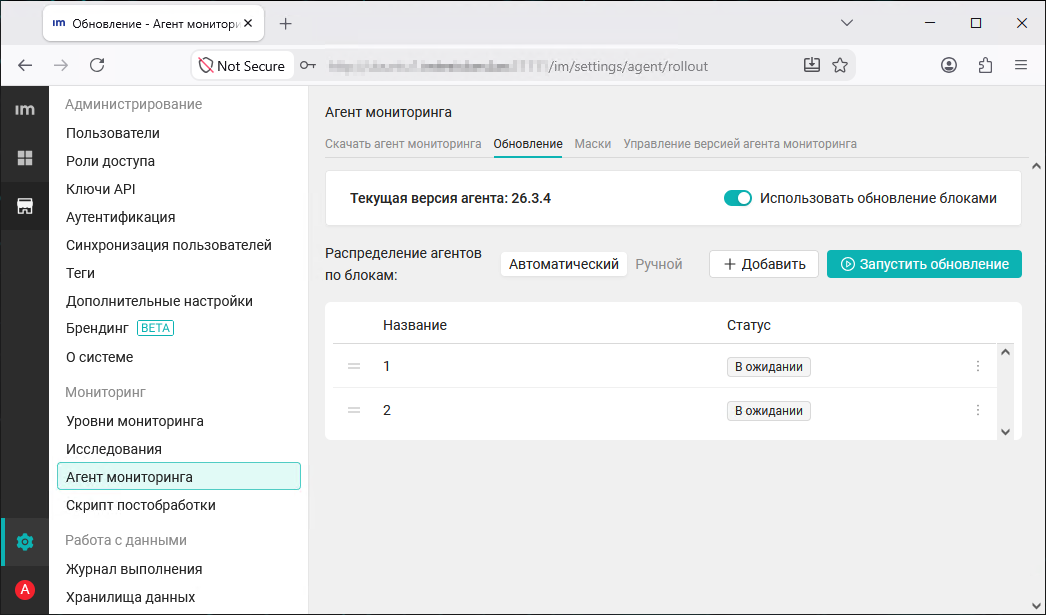Select Автоматический distribution mode
The height and width of the screenshot is (615, 1046).
point(564,264)
